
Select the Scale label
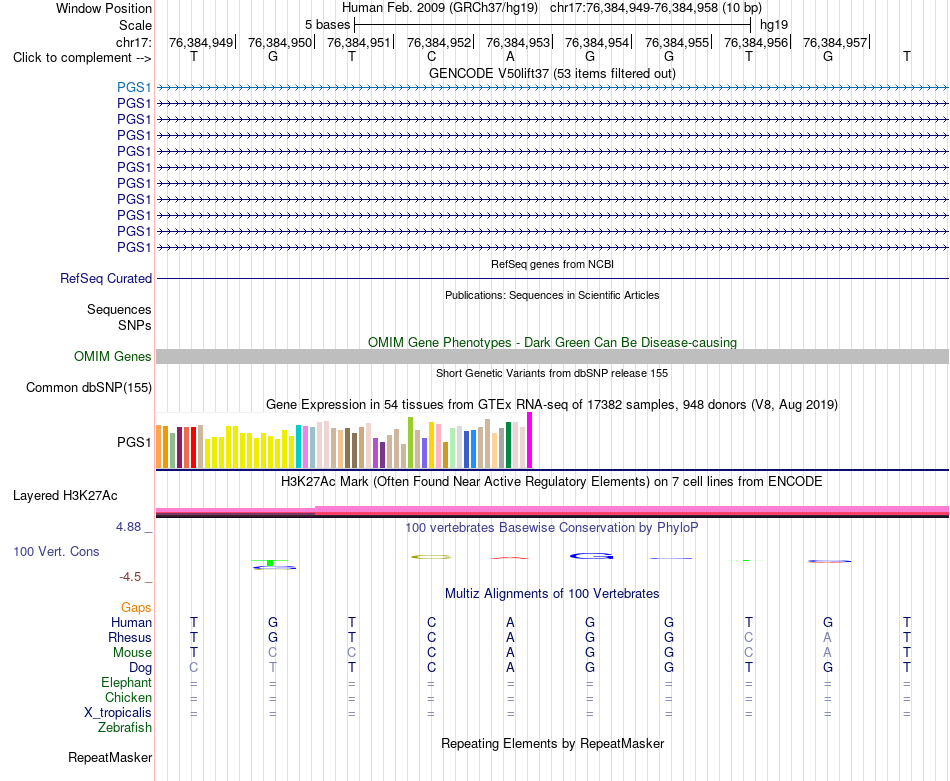pyautogui.click(x=136, y=25)
